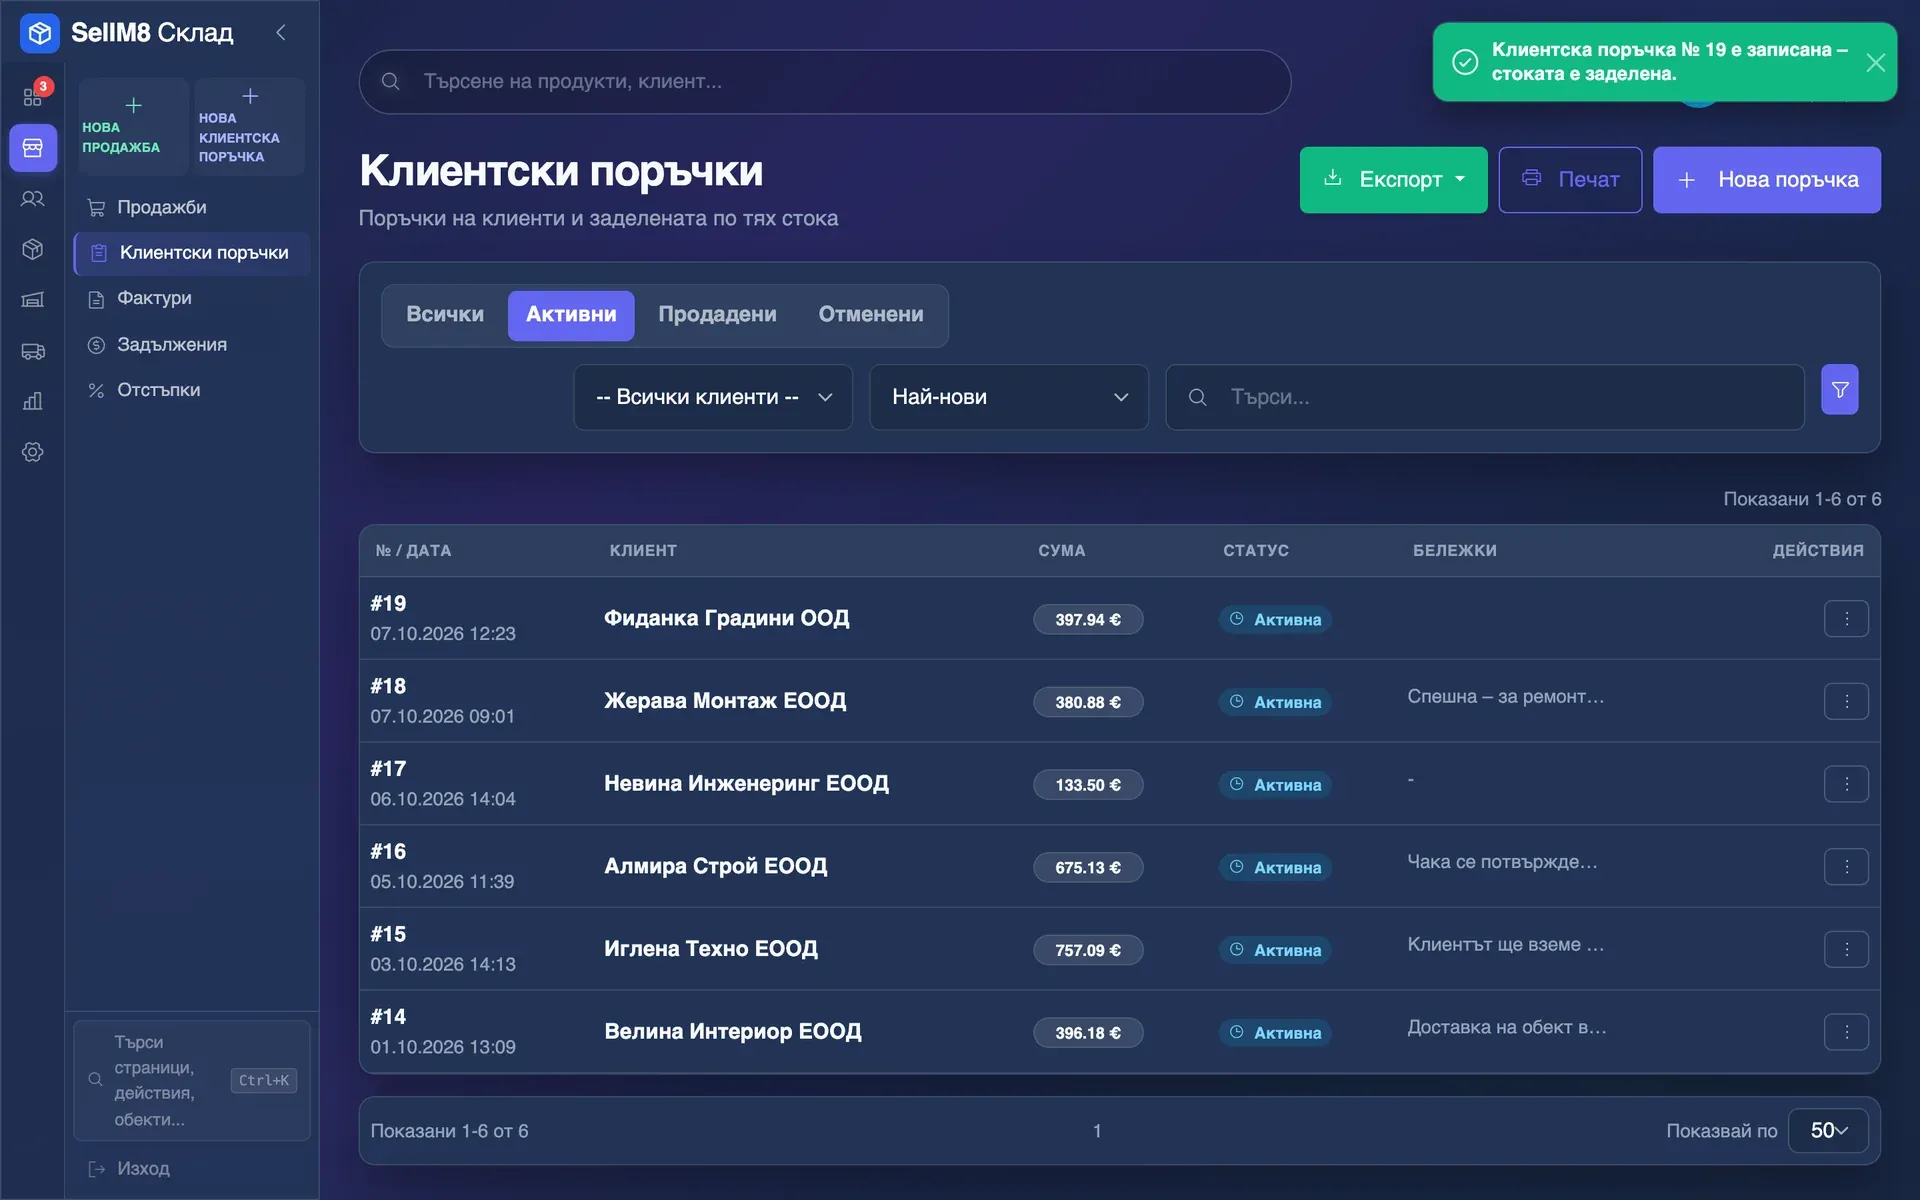Image resolution: width=1920 pixels, height=1200 pixels.
Task: Switch to the Всички tab
Action: pyautogui.click(x=445, y=315)
